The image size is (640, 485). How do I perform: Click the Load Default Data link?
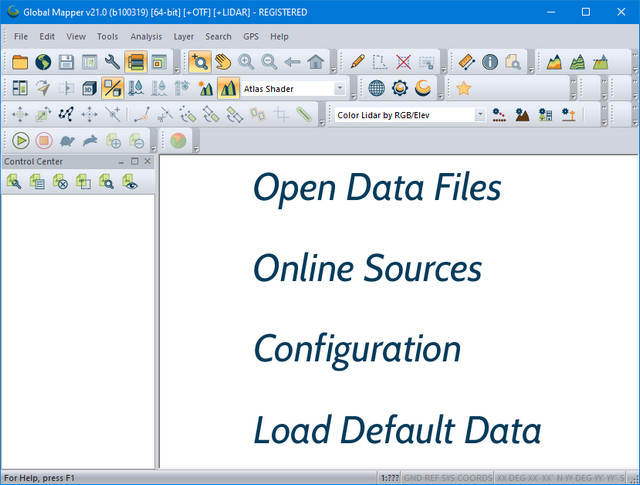pos(397,430)
